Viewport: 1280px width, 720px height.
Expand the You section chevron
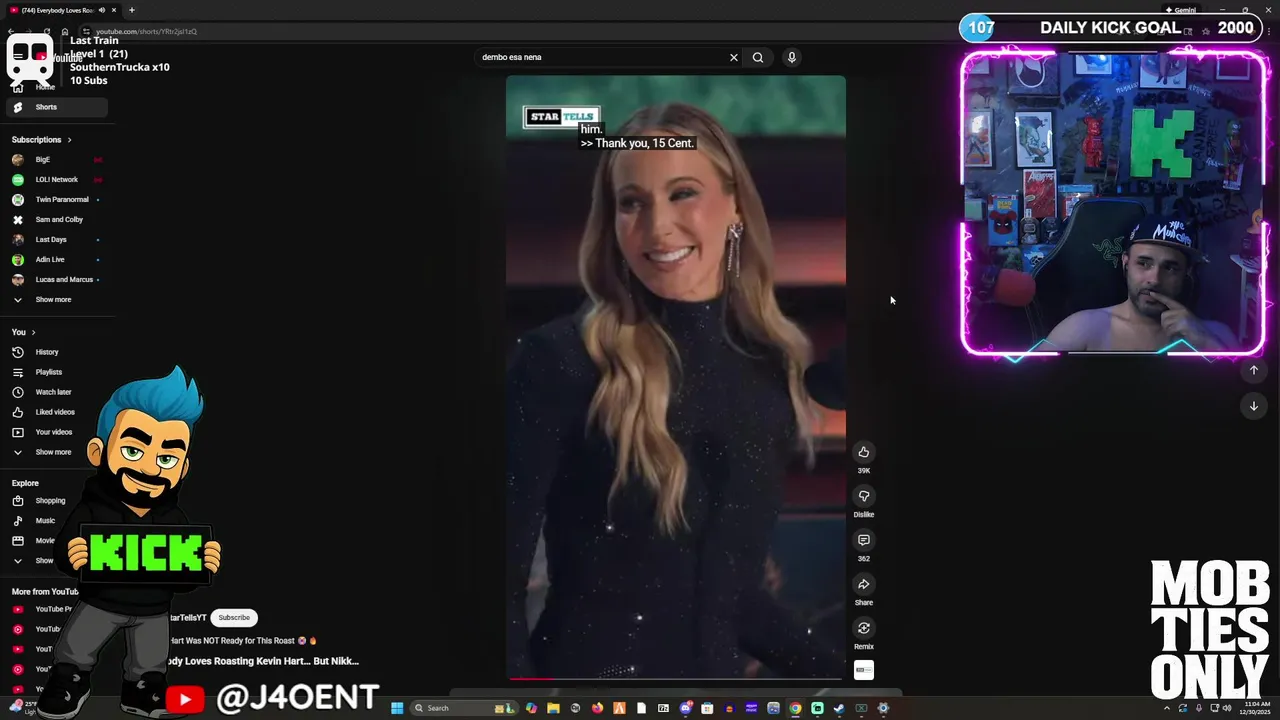(x=33, y=332)
